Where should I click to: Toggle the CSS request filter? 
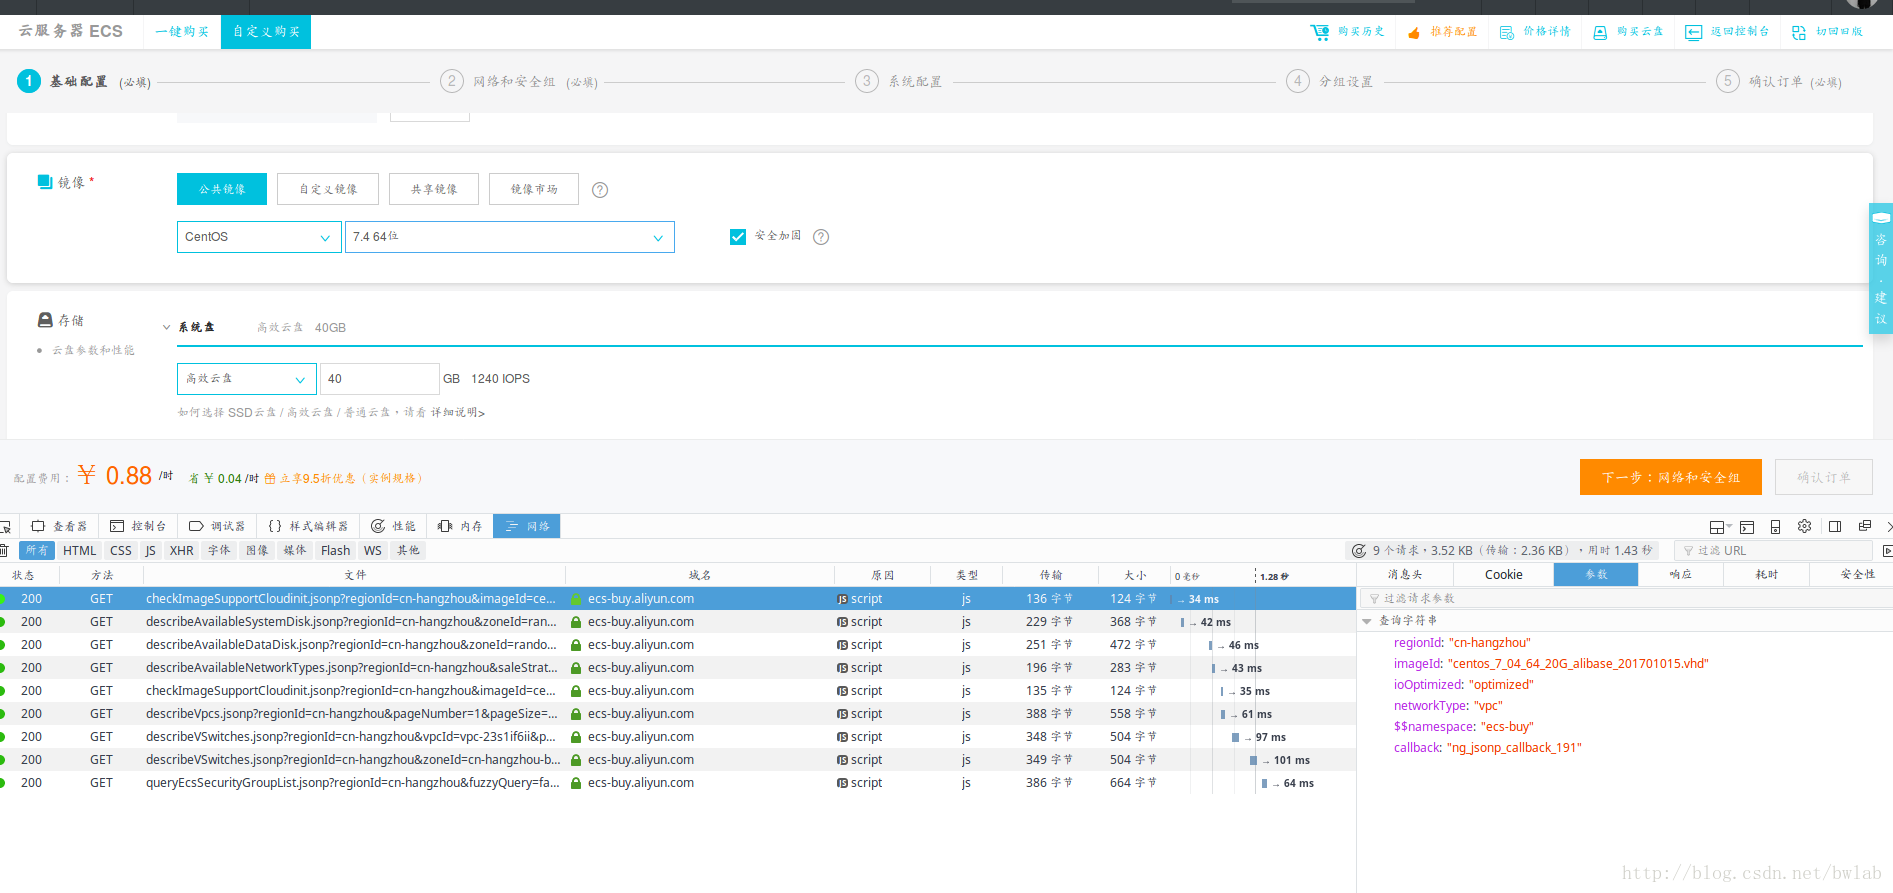121,551
